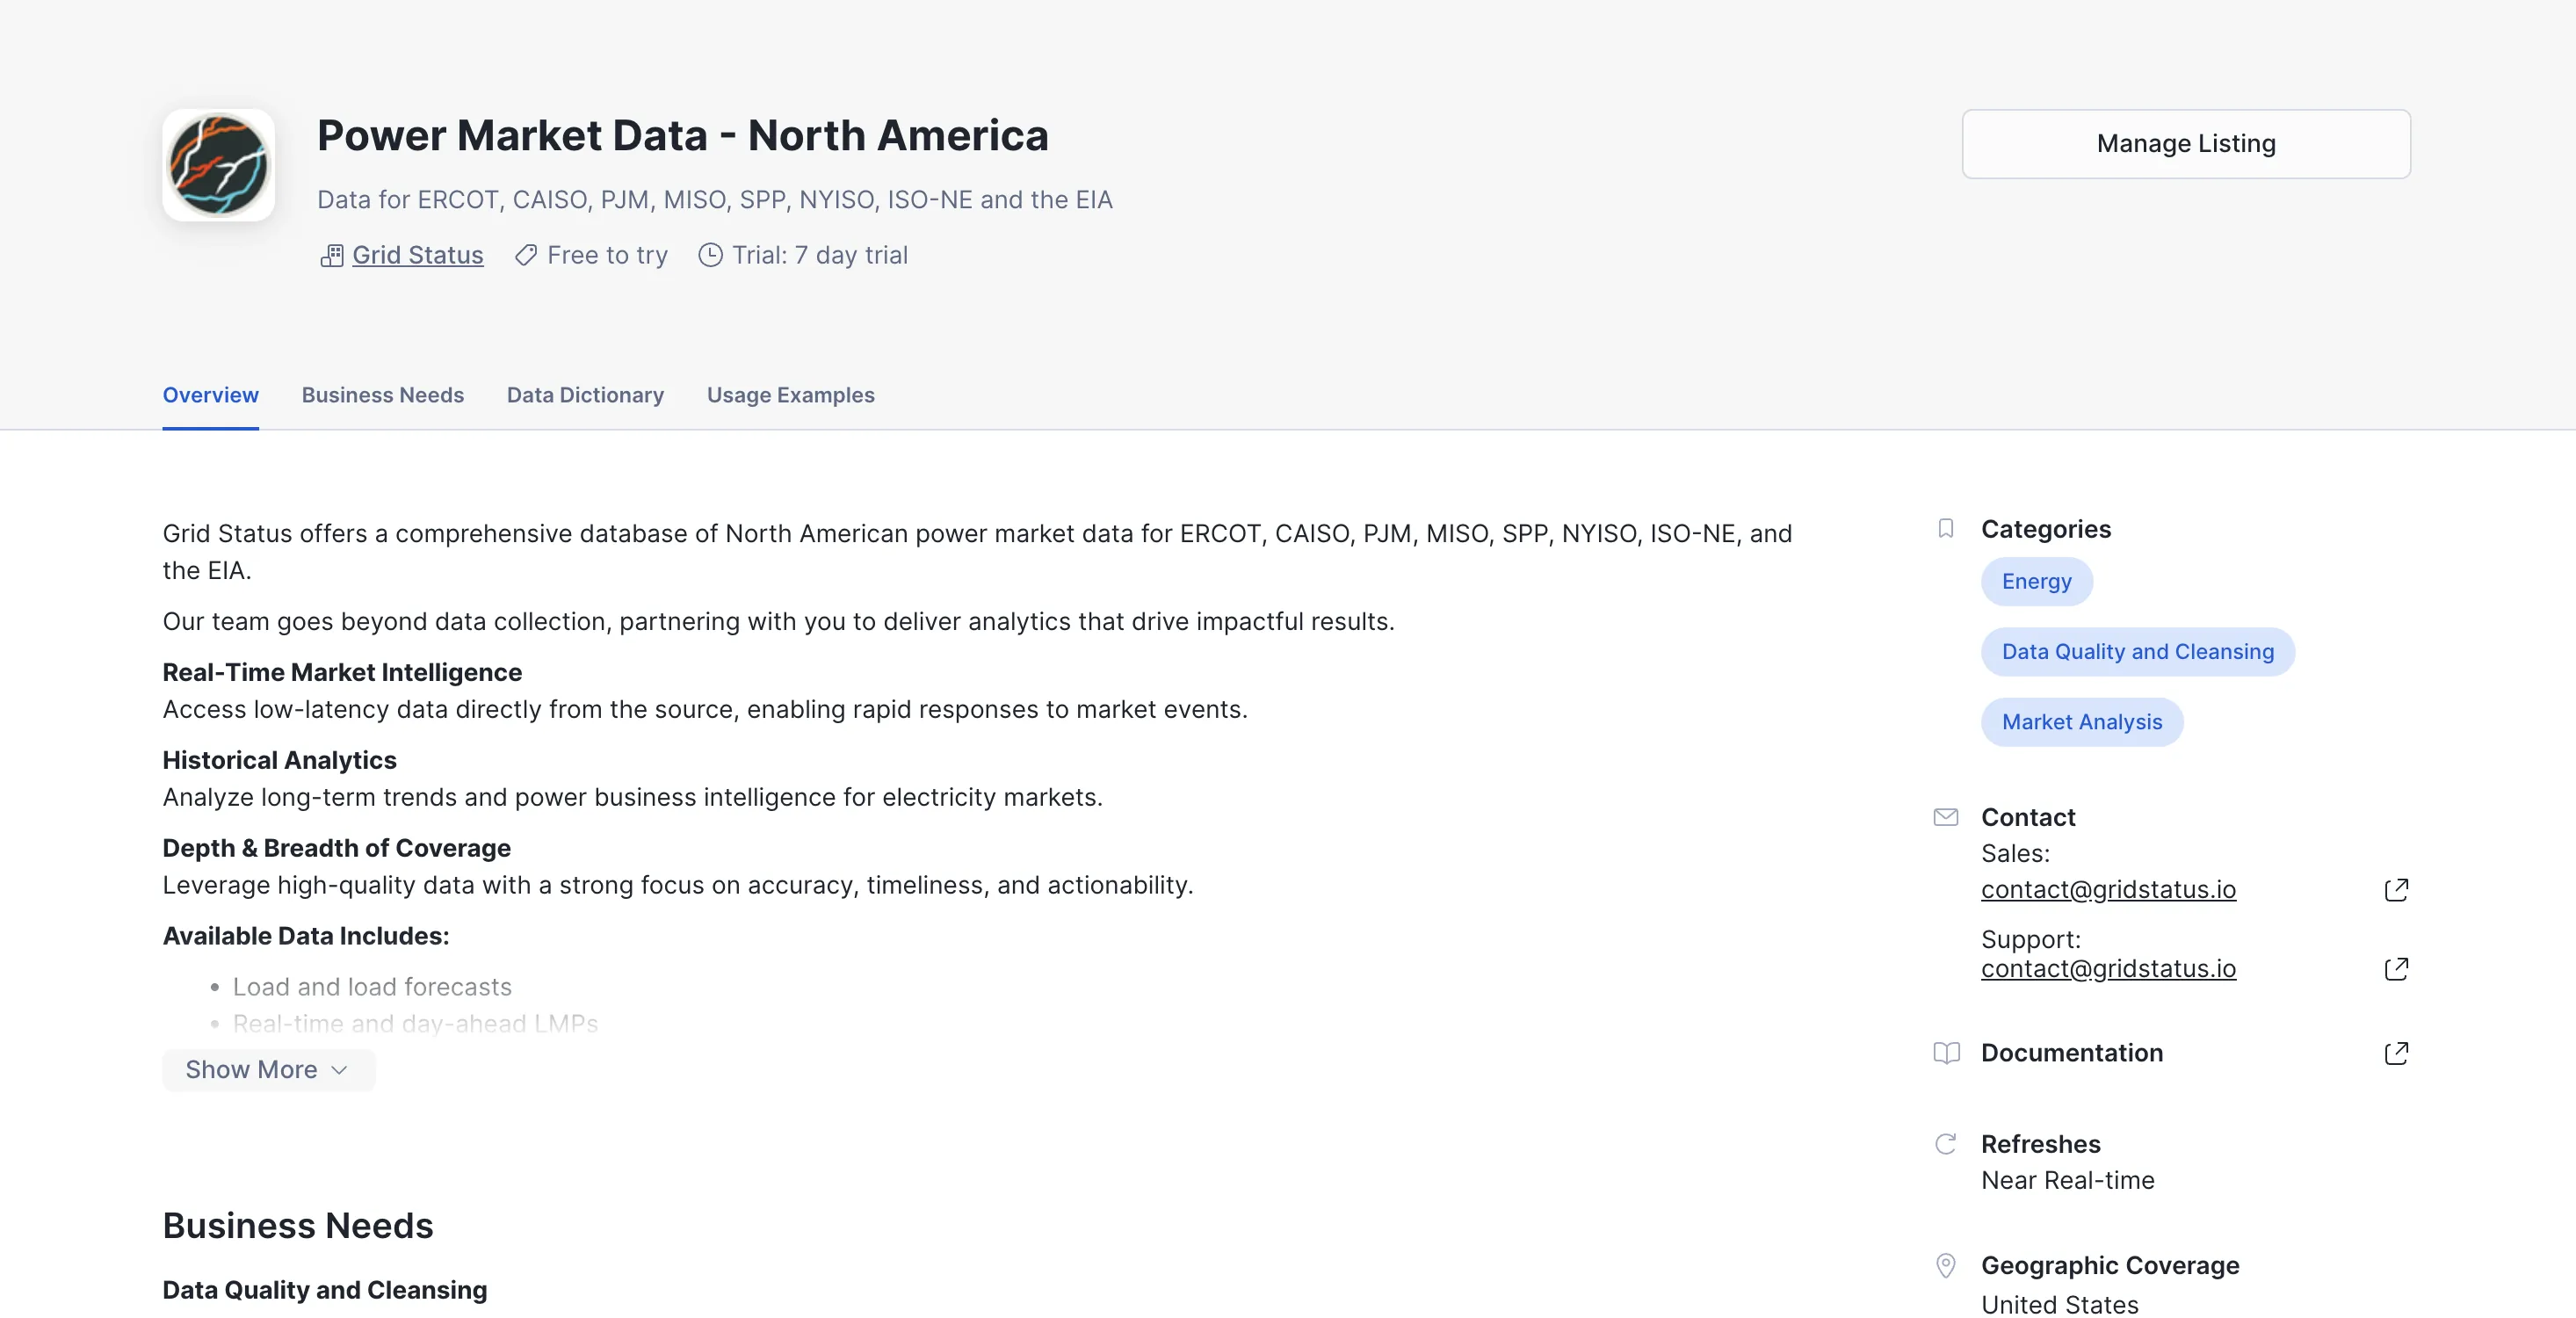This screenshot has width=2576, height=1318.
Task: Click the Grid Status lightning logo
Action: 218,165
